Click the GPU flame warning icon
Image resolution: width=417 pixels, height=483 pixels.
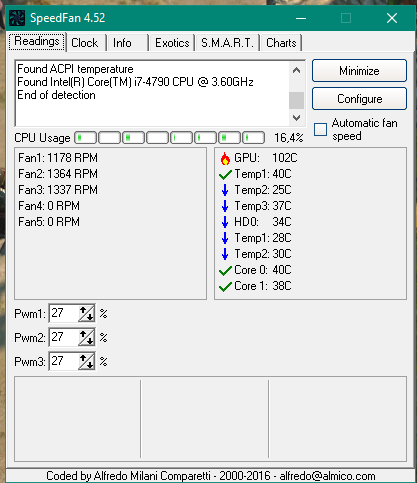(x=225, y=159)
